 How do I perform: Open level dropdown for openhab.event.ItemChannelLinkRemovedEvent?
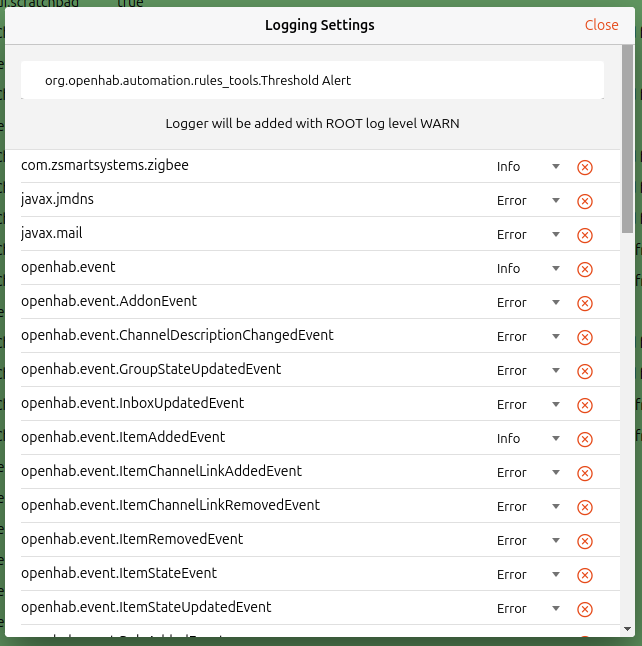528,507
